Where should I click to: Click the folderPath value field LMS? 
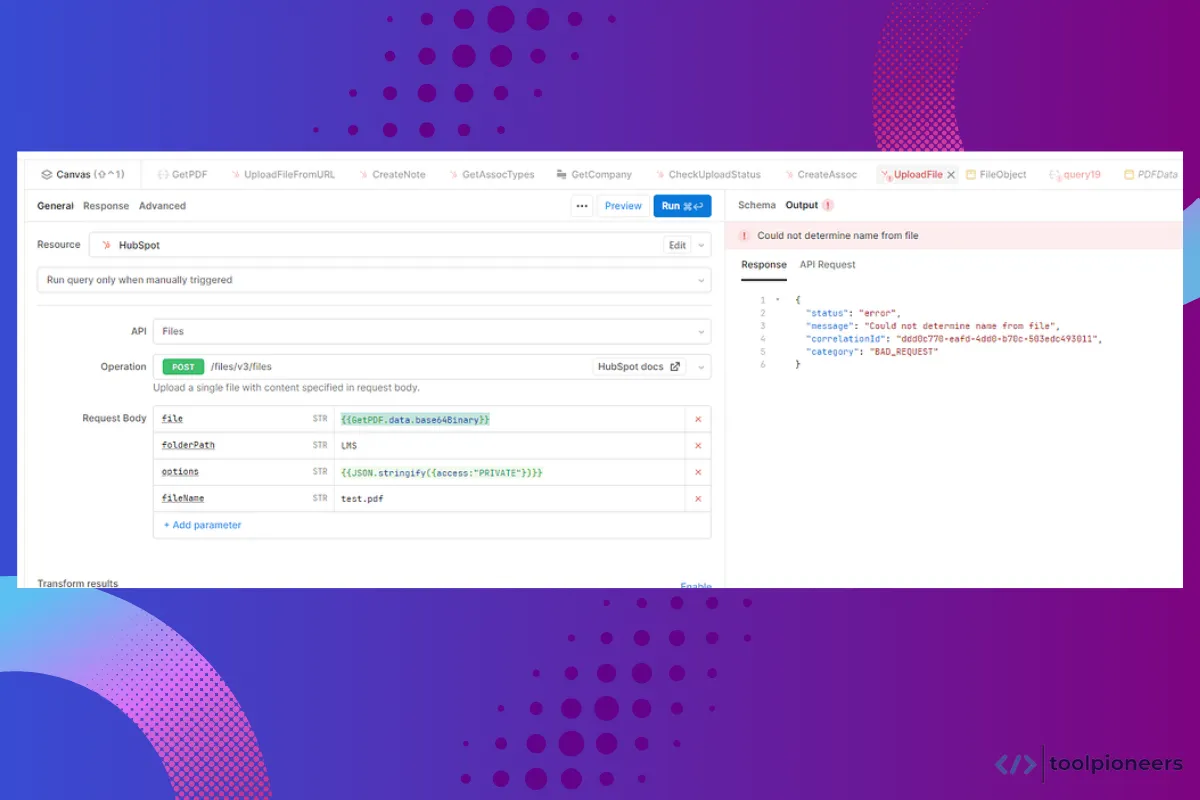click(510, 445)
